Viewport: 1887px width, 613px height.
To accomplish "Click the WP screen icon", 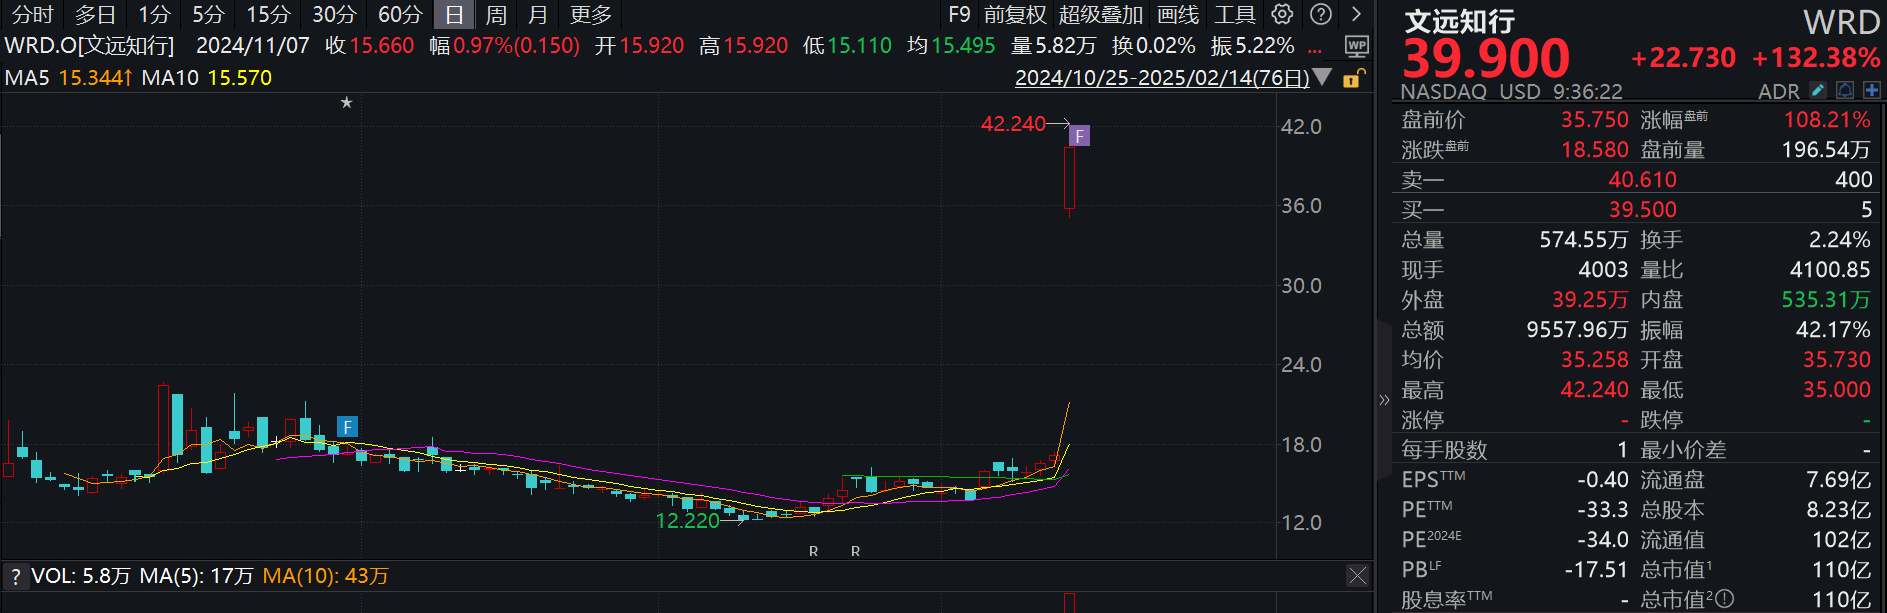I will (1356, 46).
